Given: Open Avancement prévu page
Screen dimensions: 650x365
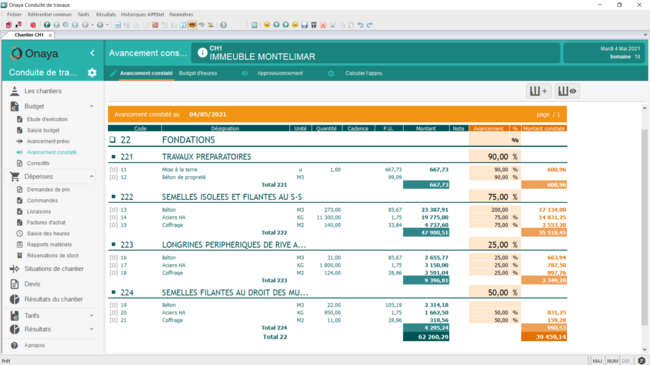Looking at the screenshot, I should pyautogui.click(x=48, y=141).
